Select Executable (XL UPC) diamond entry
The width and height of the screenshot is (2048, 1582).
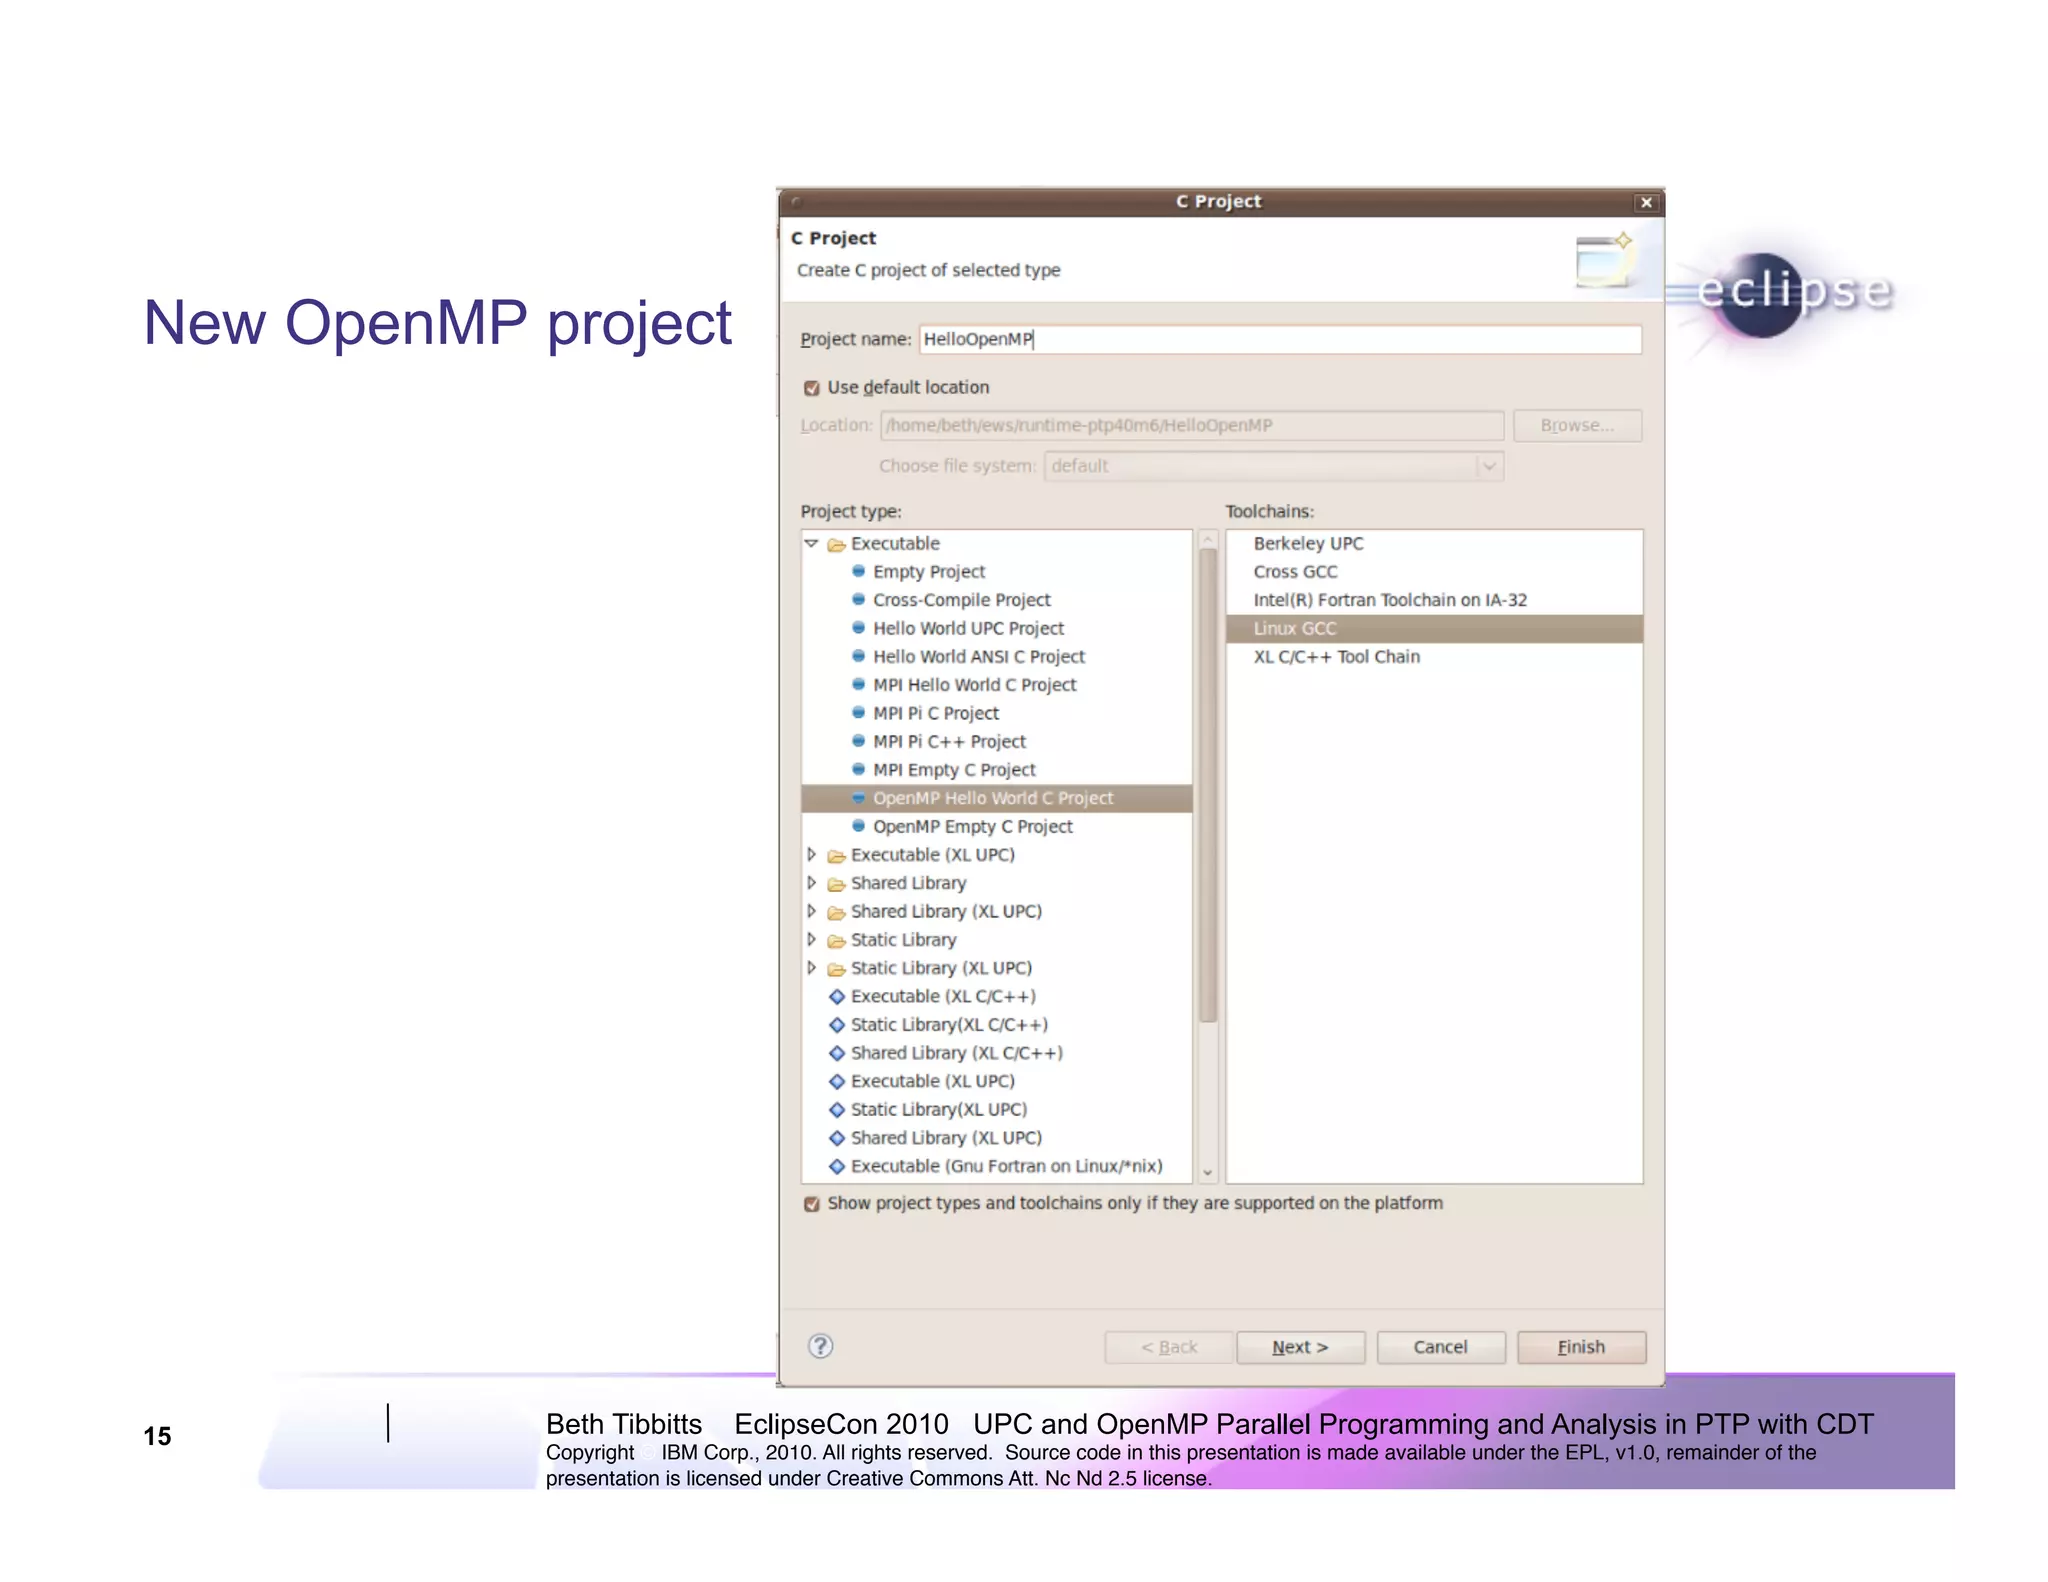click(x=932, y=1081)
